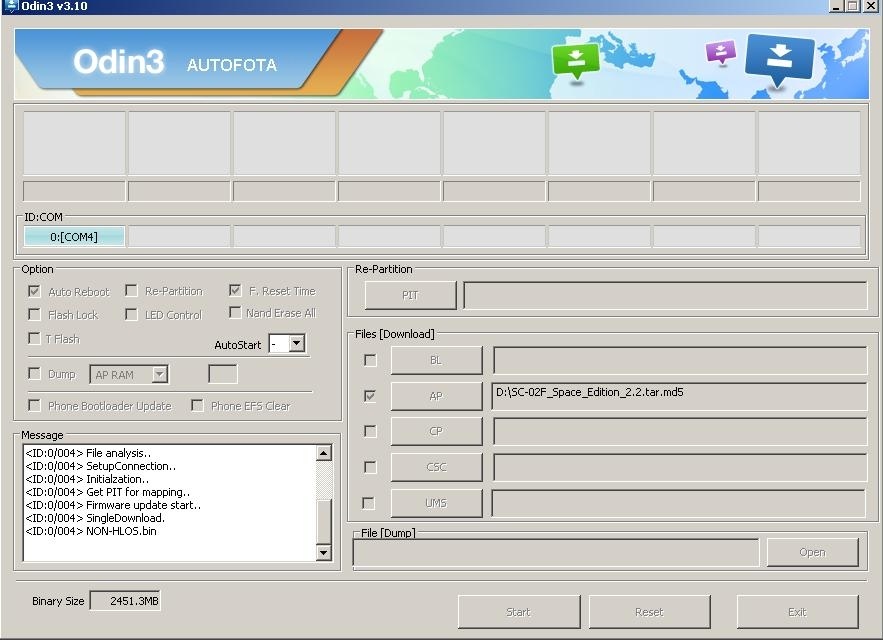Select the 0:[COM4] port box
This screenshot has width=883, height=640.
74,237
